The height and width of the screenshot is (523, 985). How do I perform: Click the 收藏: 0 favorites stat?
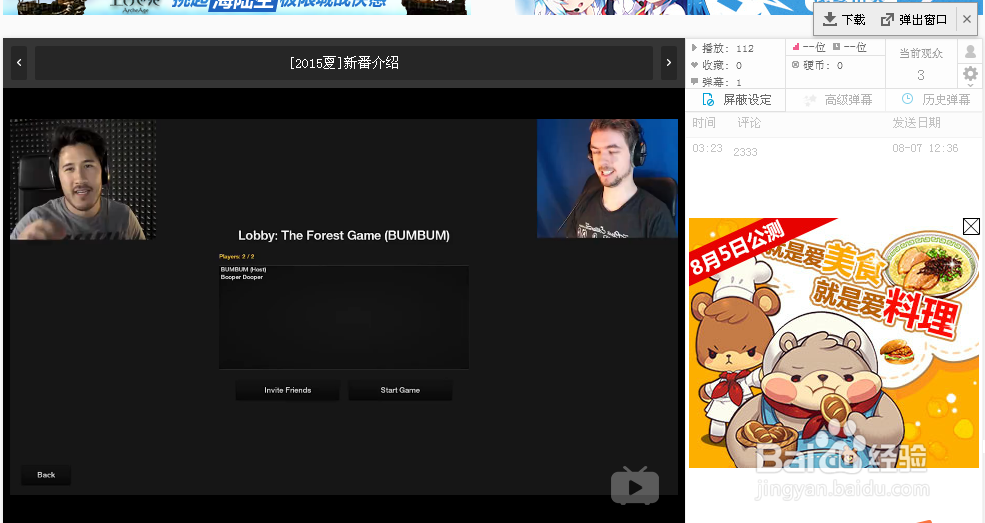coord(716,65)
